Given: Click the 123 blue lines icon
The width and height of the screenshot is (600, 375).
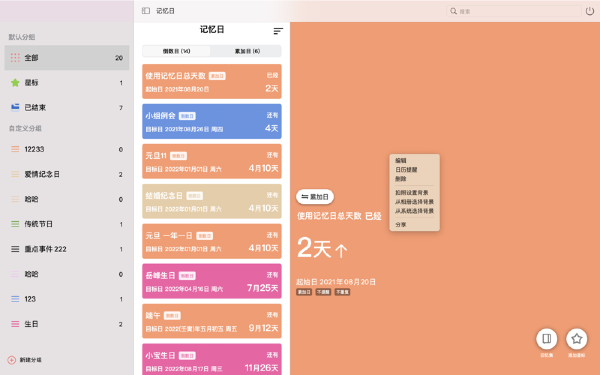Looking at the screenshot, I should tap(15, 299).
